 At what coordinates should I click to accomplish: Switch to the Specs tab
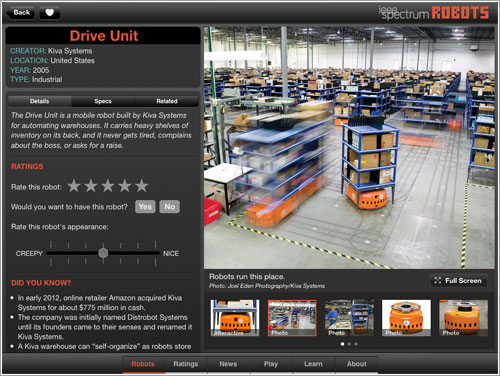tap(103, 101)
